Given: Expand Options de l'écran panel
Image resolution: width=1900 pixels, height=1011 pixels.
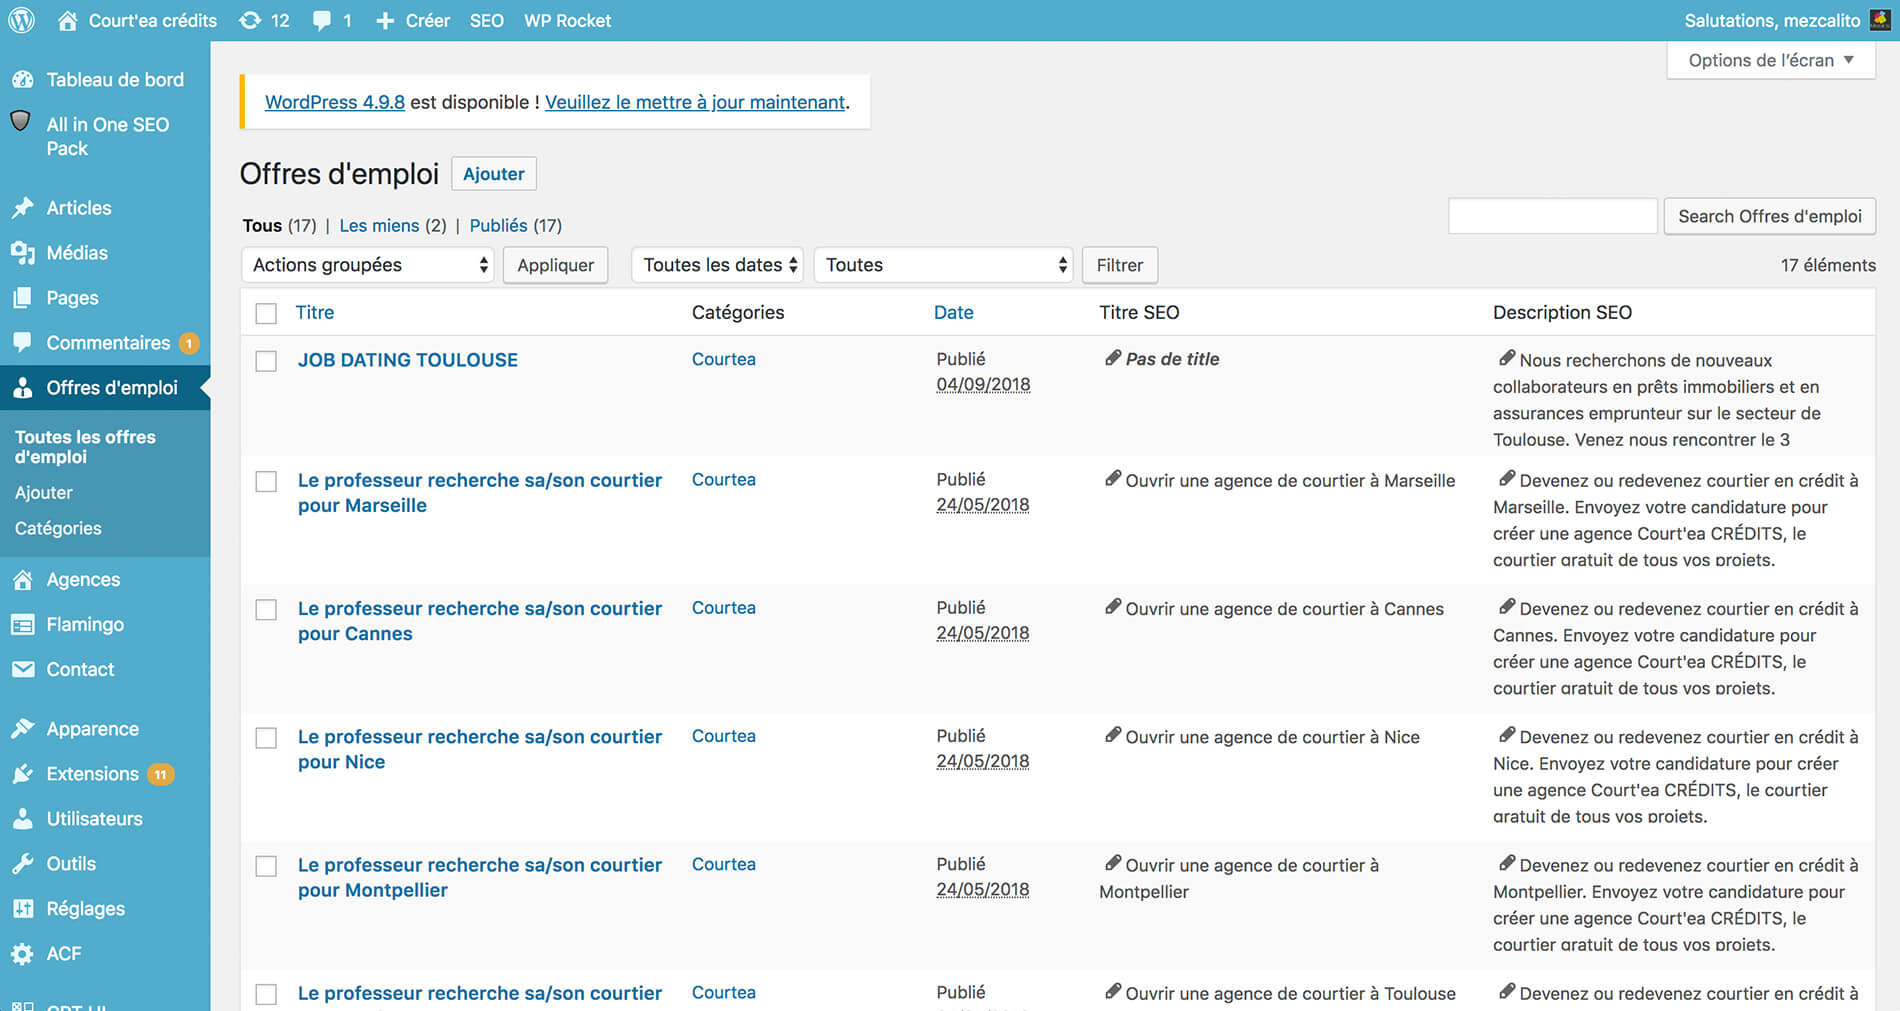Looking at the screenshot, I should click(x=1770, y=60).
